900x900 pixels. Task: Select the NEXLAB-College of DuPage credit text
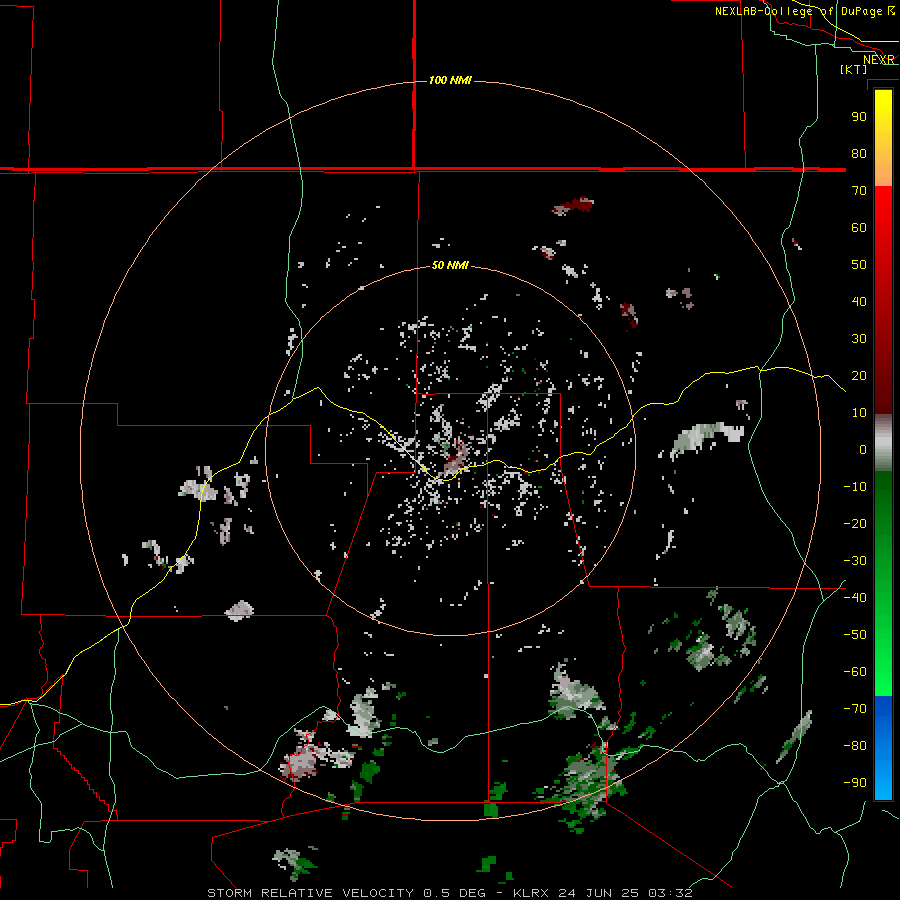pos(805,11)
